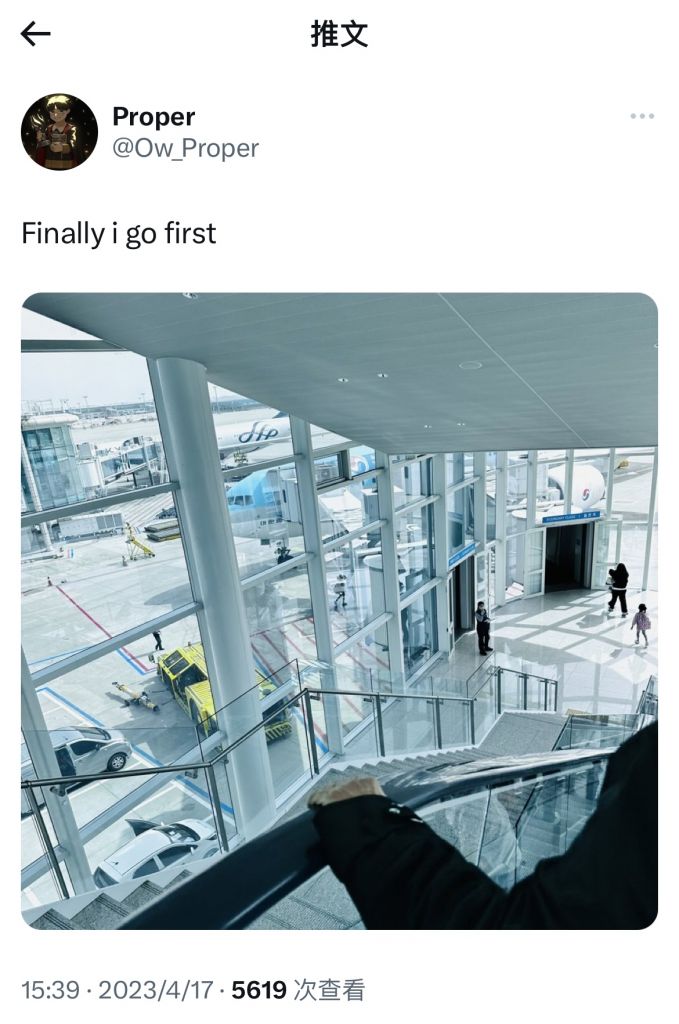The height and width of the screenshot is (1024, 679).
Task: Open Proper's profile avatar
Action: pyautogui.click(x=59, y=132)
